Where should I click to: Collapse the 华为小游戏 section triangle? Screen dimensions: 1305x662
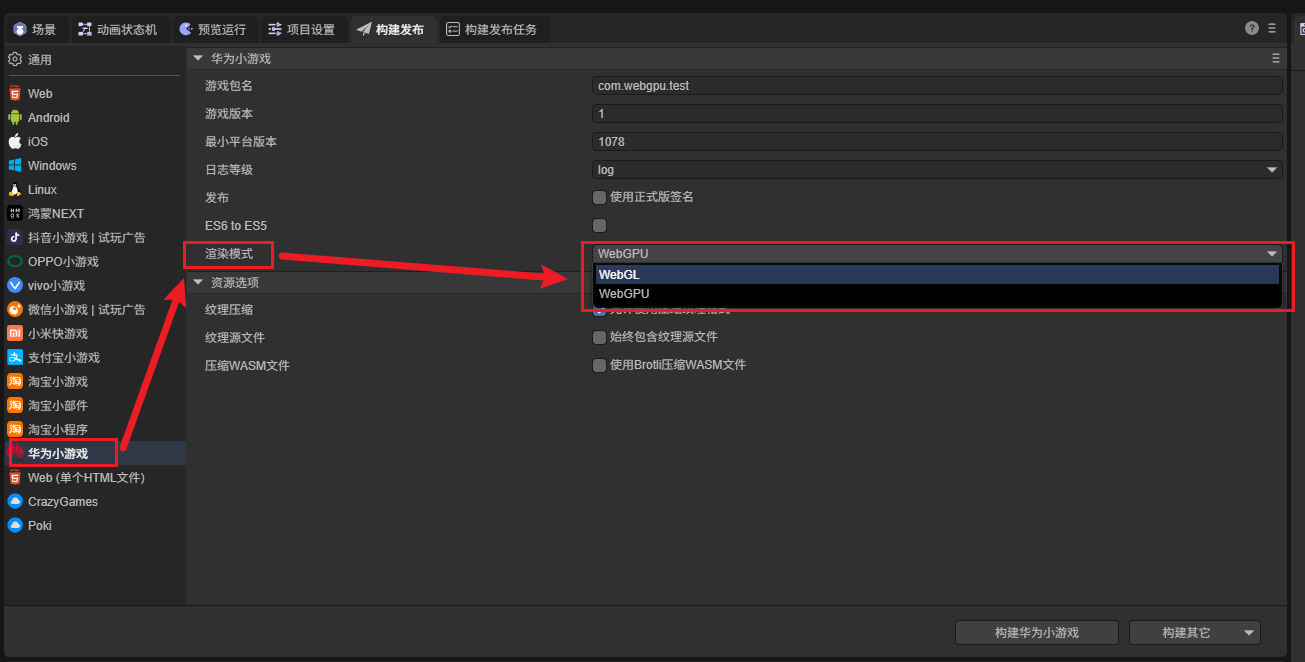point(198,58)
